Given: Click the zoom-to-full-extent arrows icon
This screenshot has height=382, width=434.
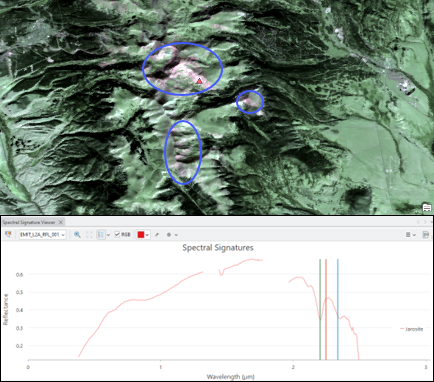Looking at the screenshot, I should (x=89, y=235).
